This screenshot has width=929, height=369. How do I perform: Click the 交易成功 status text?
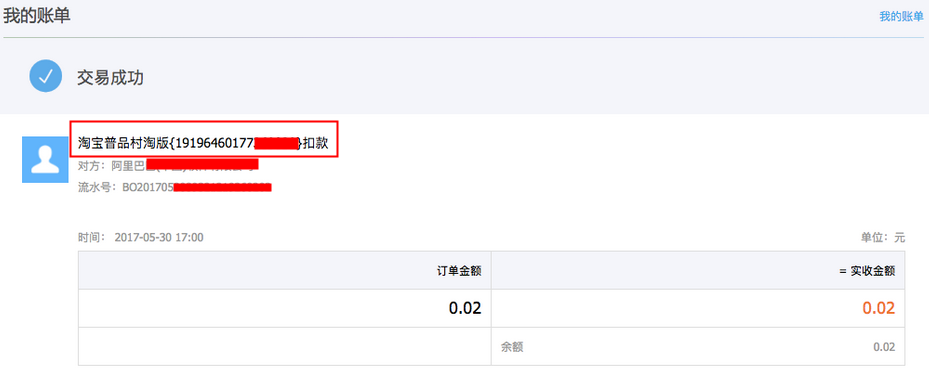click(x=110, y=77)
